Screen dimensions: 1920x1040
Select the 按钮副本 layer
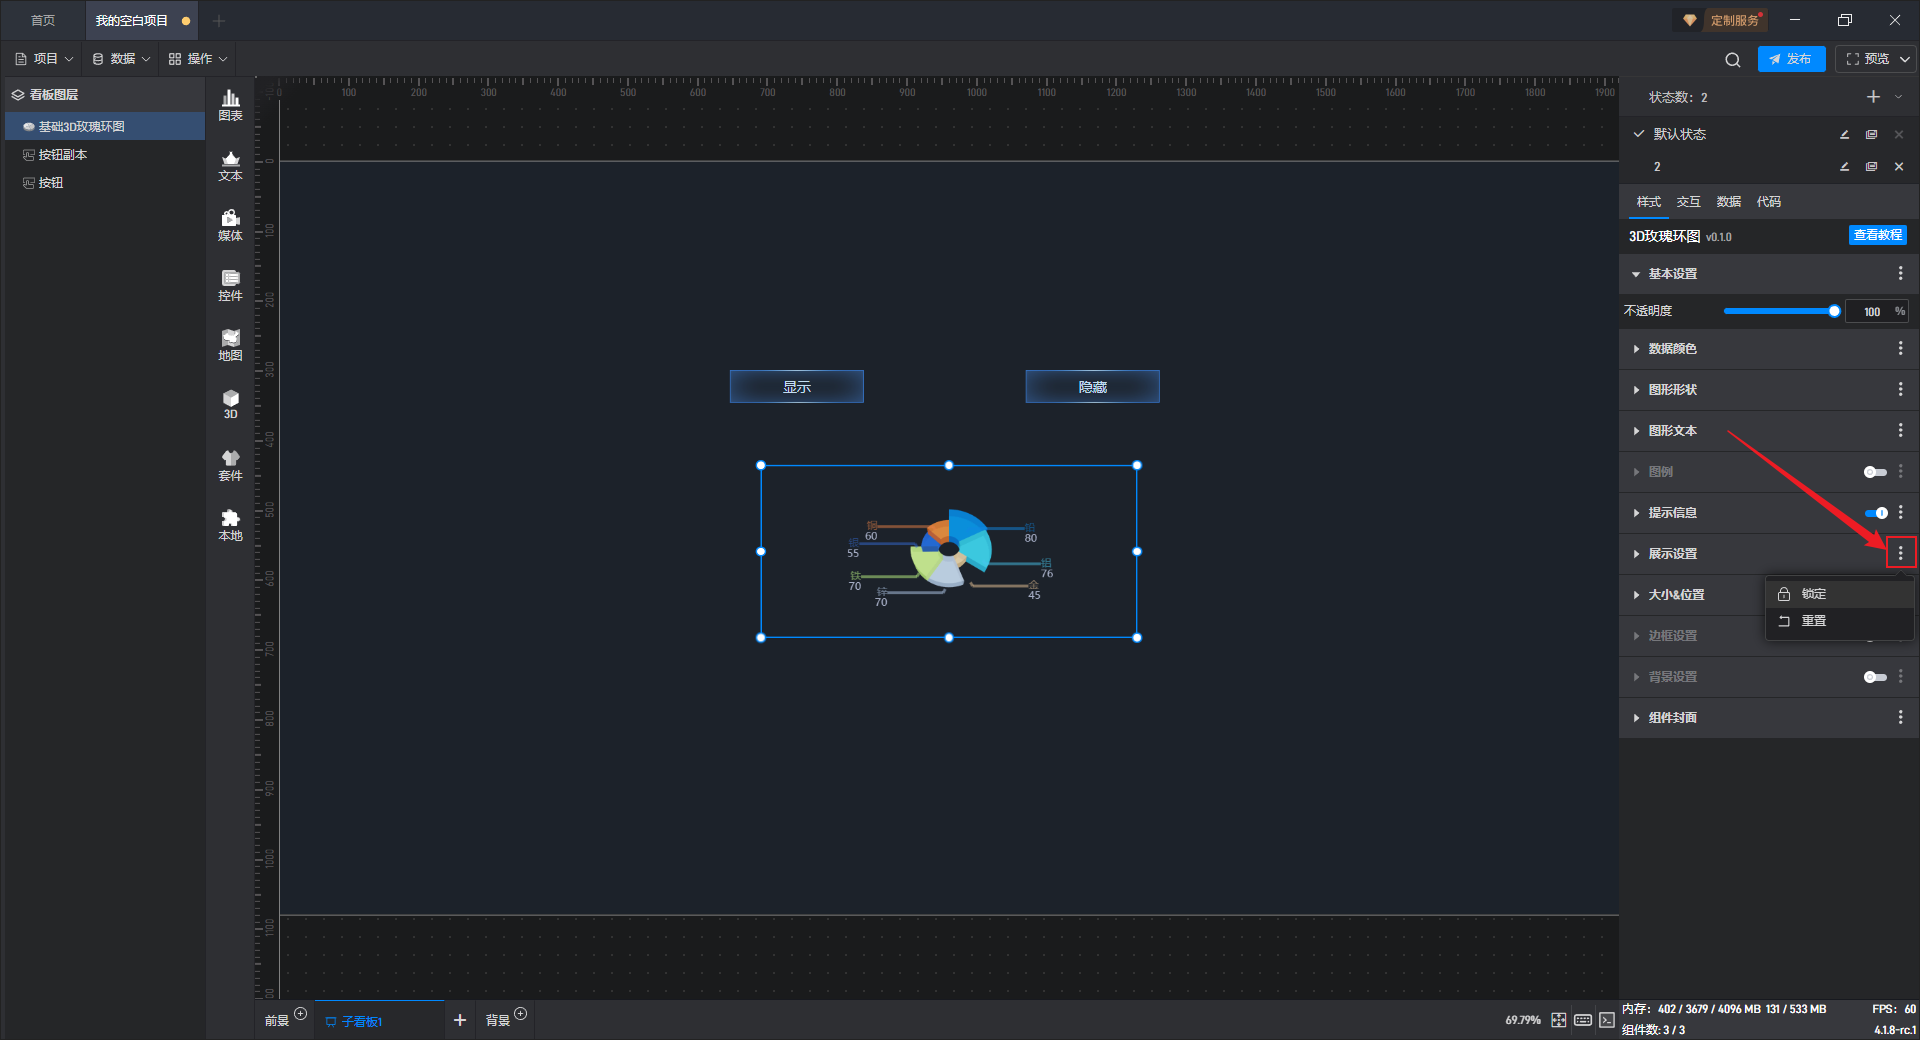coord(62,155)
